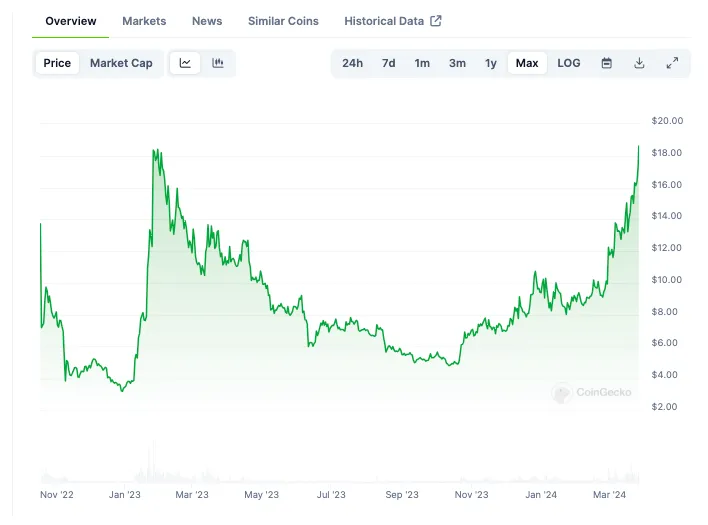Set chart range to 24h
Screen dimensions: 708x525
click(x=352, y=63)
